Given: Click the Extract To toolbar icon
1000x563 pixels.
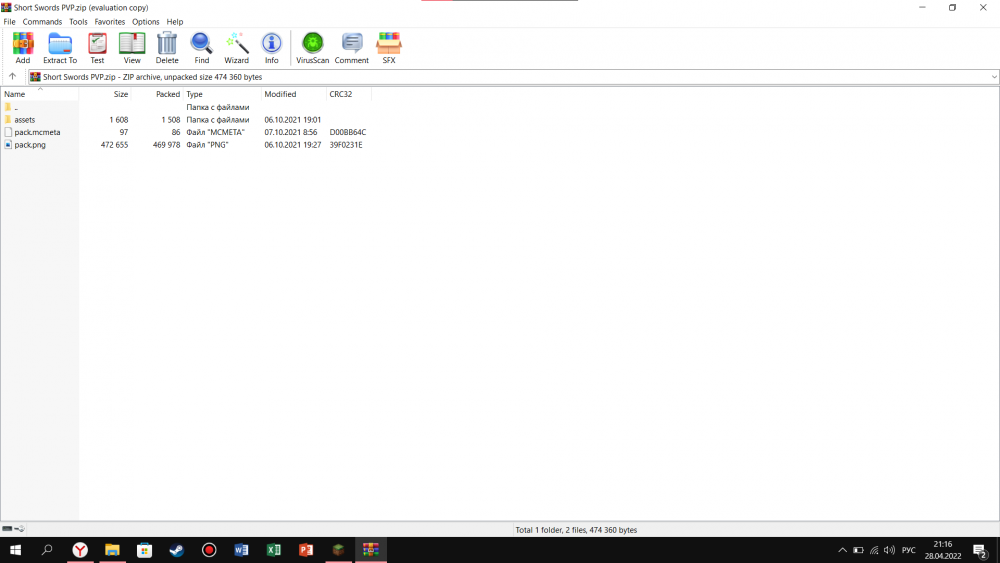Looking at the screenshot, I should (x=60, y=48).
